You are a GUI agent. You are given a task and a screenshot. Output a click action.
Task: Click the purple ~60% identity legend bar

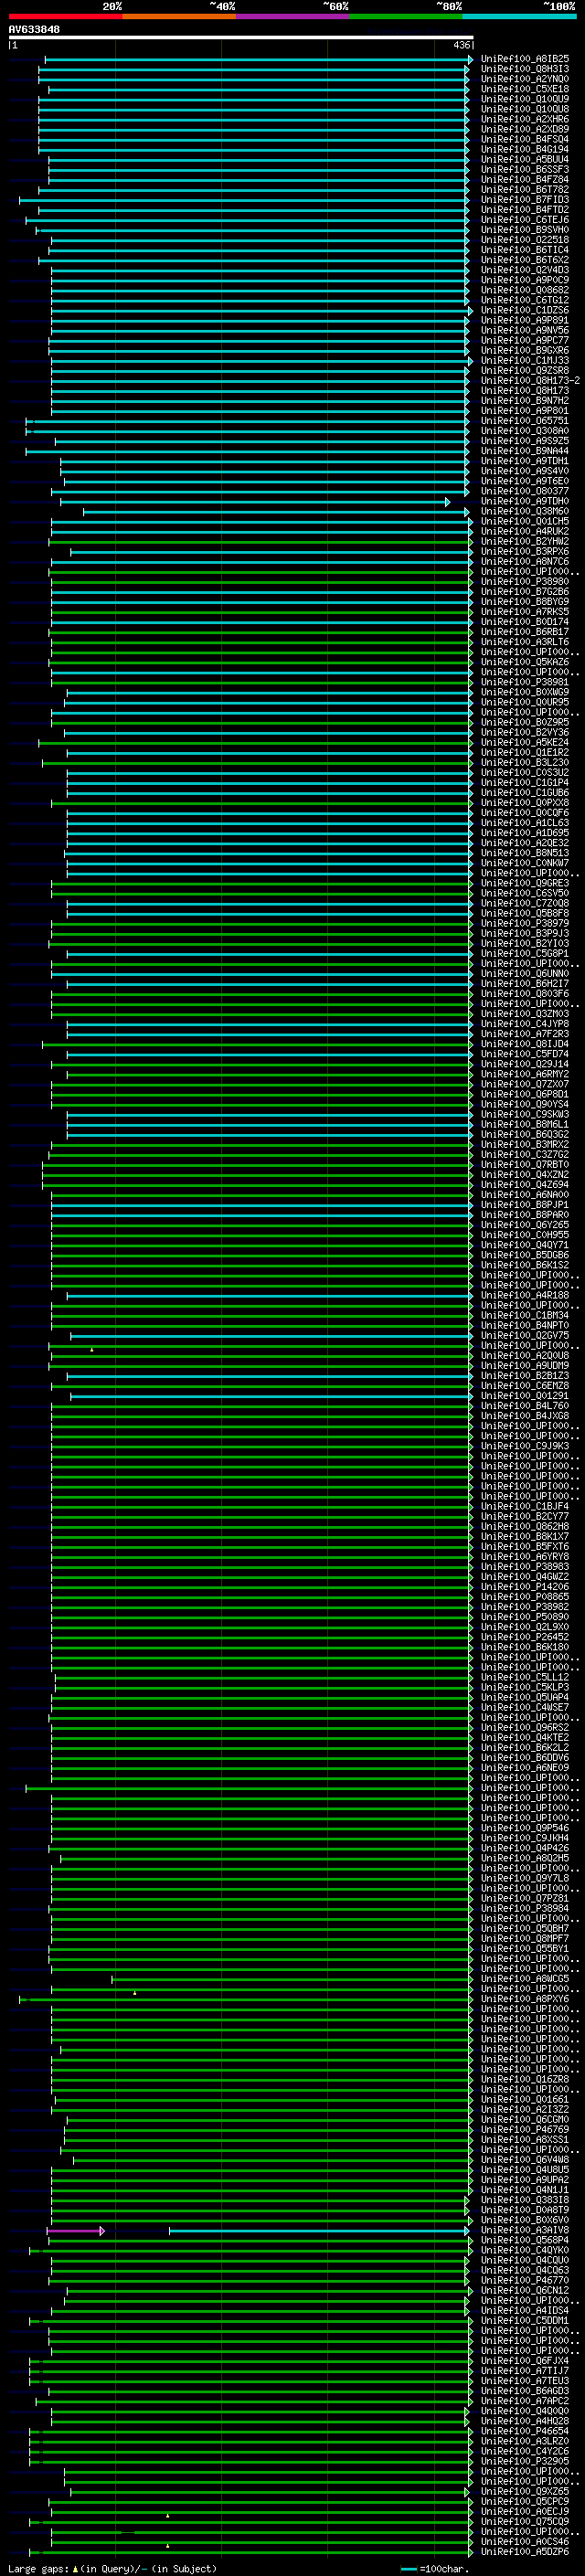pos(293,16)
